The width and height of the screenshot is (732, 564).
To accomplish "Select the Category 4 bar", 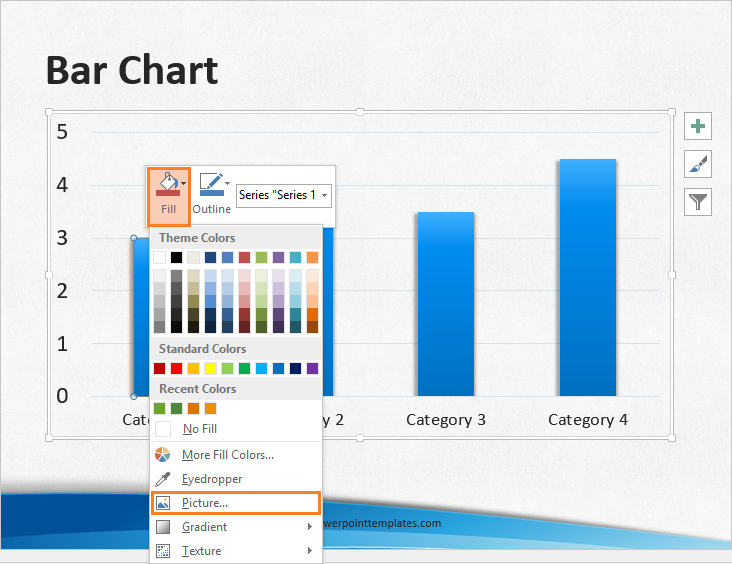I will click(x=588, y=277).
